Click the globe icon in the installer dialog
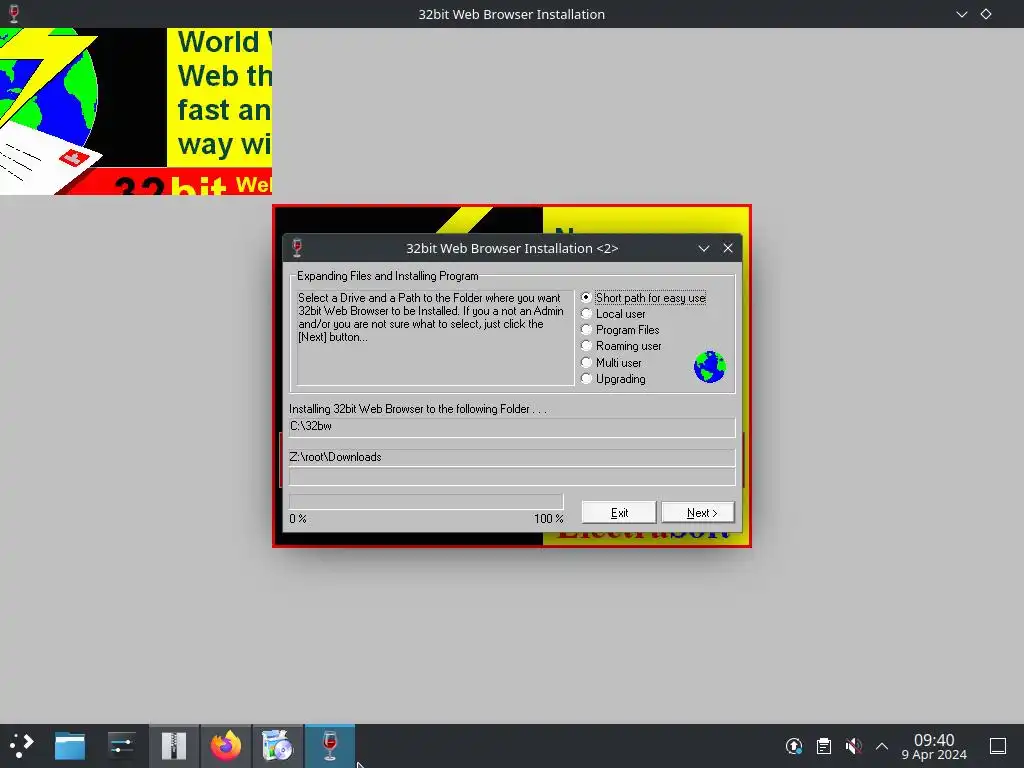The height and width of the screenshot is (768, 1024). (709, 366)
